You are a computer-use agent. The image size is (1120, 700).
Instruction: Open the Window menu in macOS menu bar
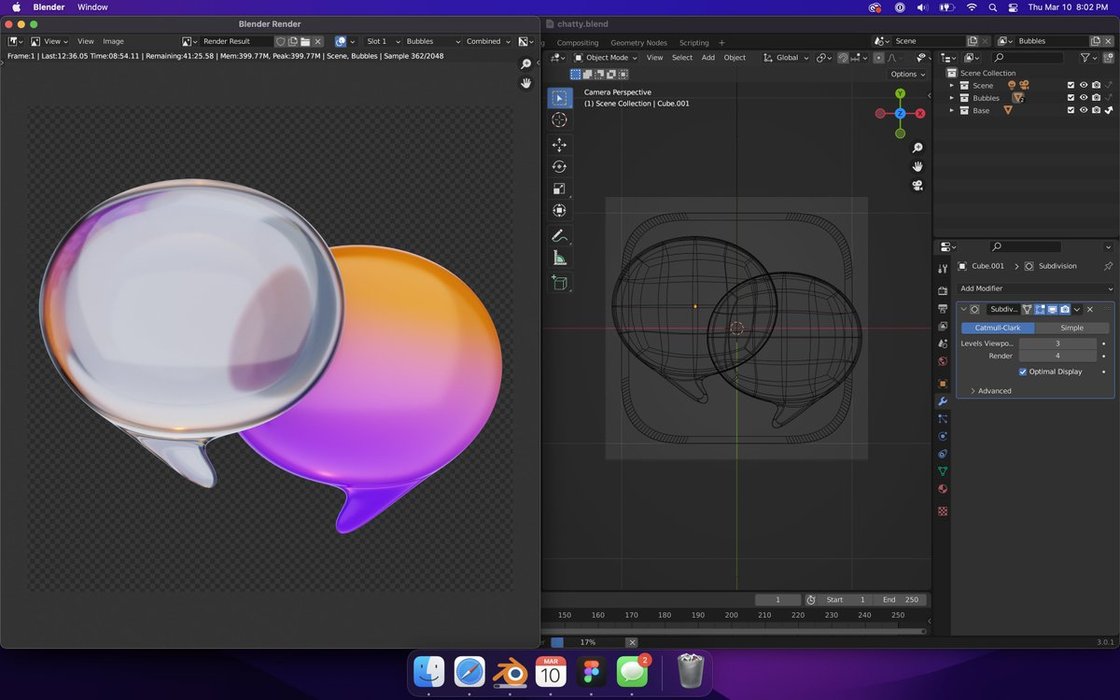point(92,7)
